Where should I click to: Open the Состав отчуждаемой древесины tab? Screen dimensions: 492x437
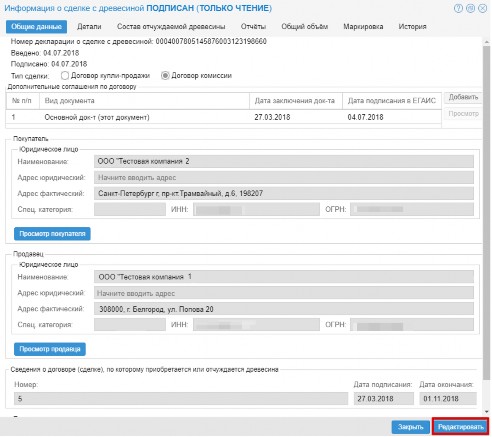tap(171, 27)
